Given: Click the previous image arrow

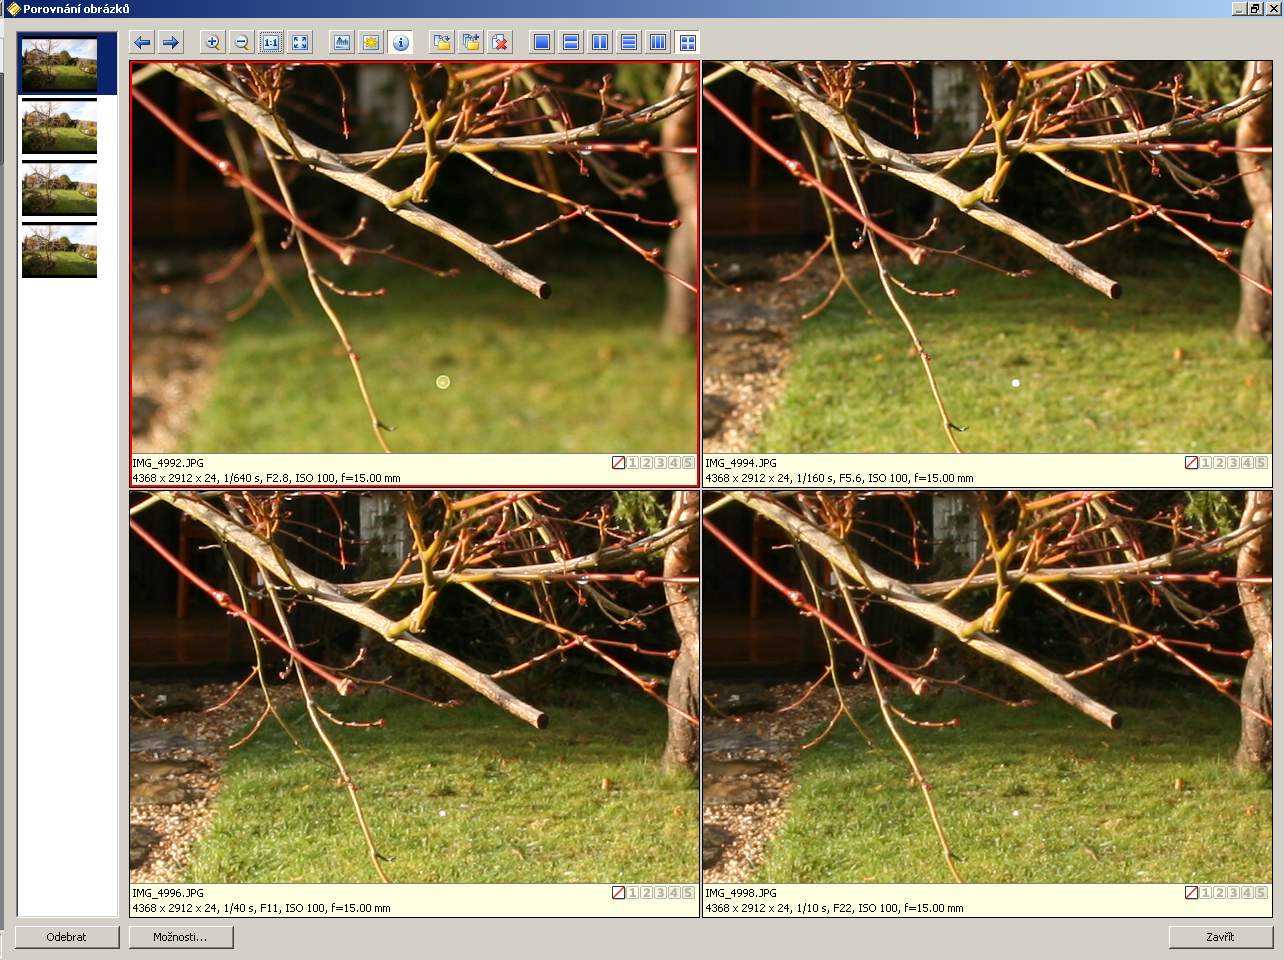Looking at the screenshot, I should pyautogui.click(x=142, y=42).
